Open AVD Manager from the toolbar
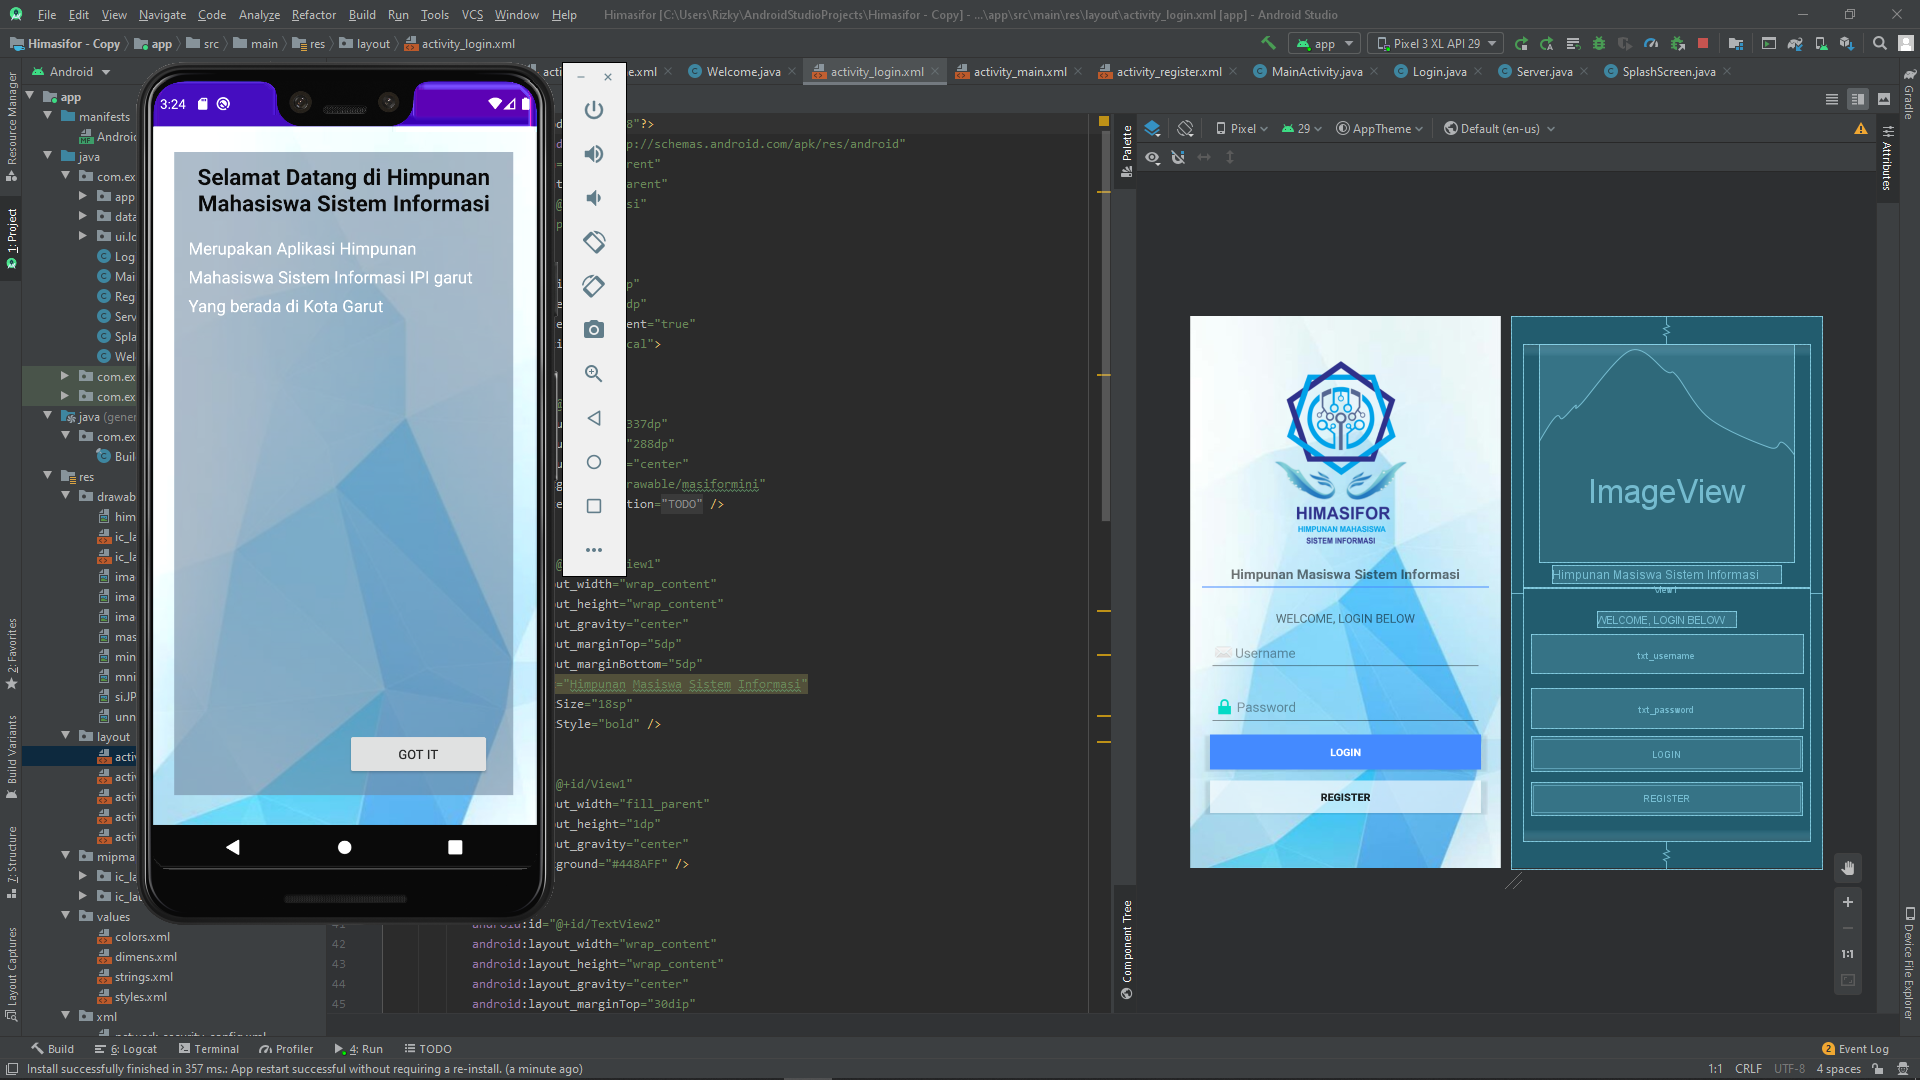 [1820, 43]
